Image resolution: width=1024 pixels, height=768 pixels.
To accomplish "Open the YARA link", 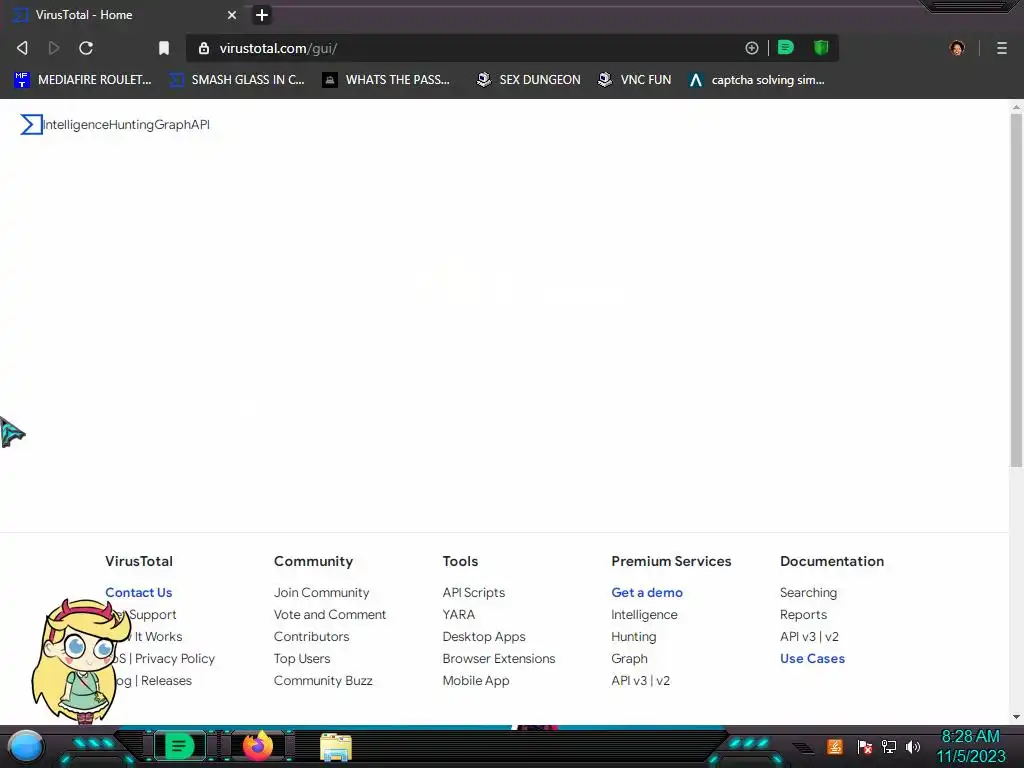I will 458,615.
